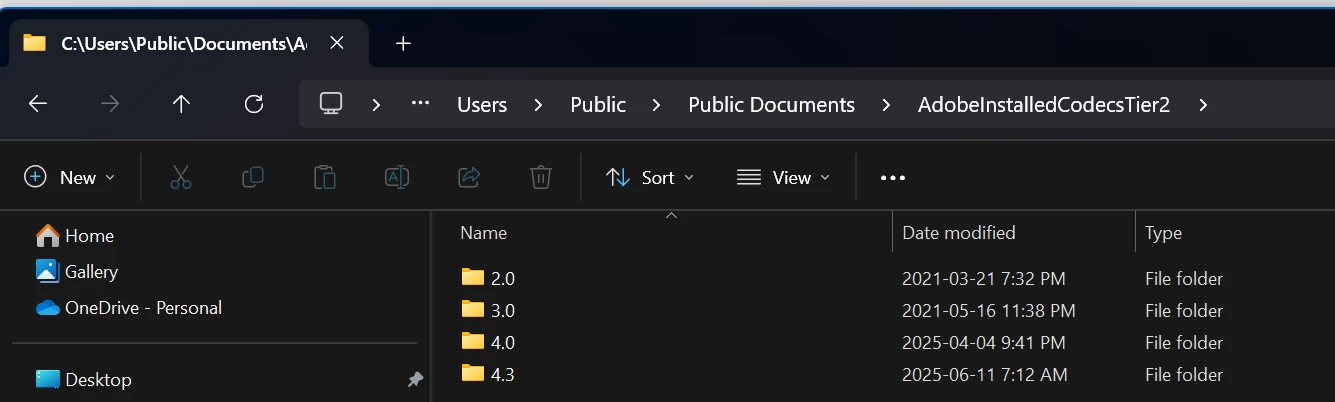Click date 2025-06-11 7:12 AM
This screenshot has height=402, width=1335.
(x=984, y=375)
